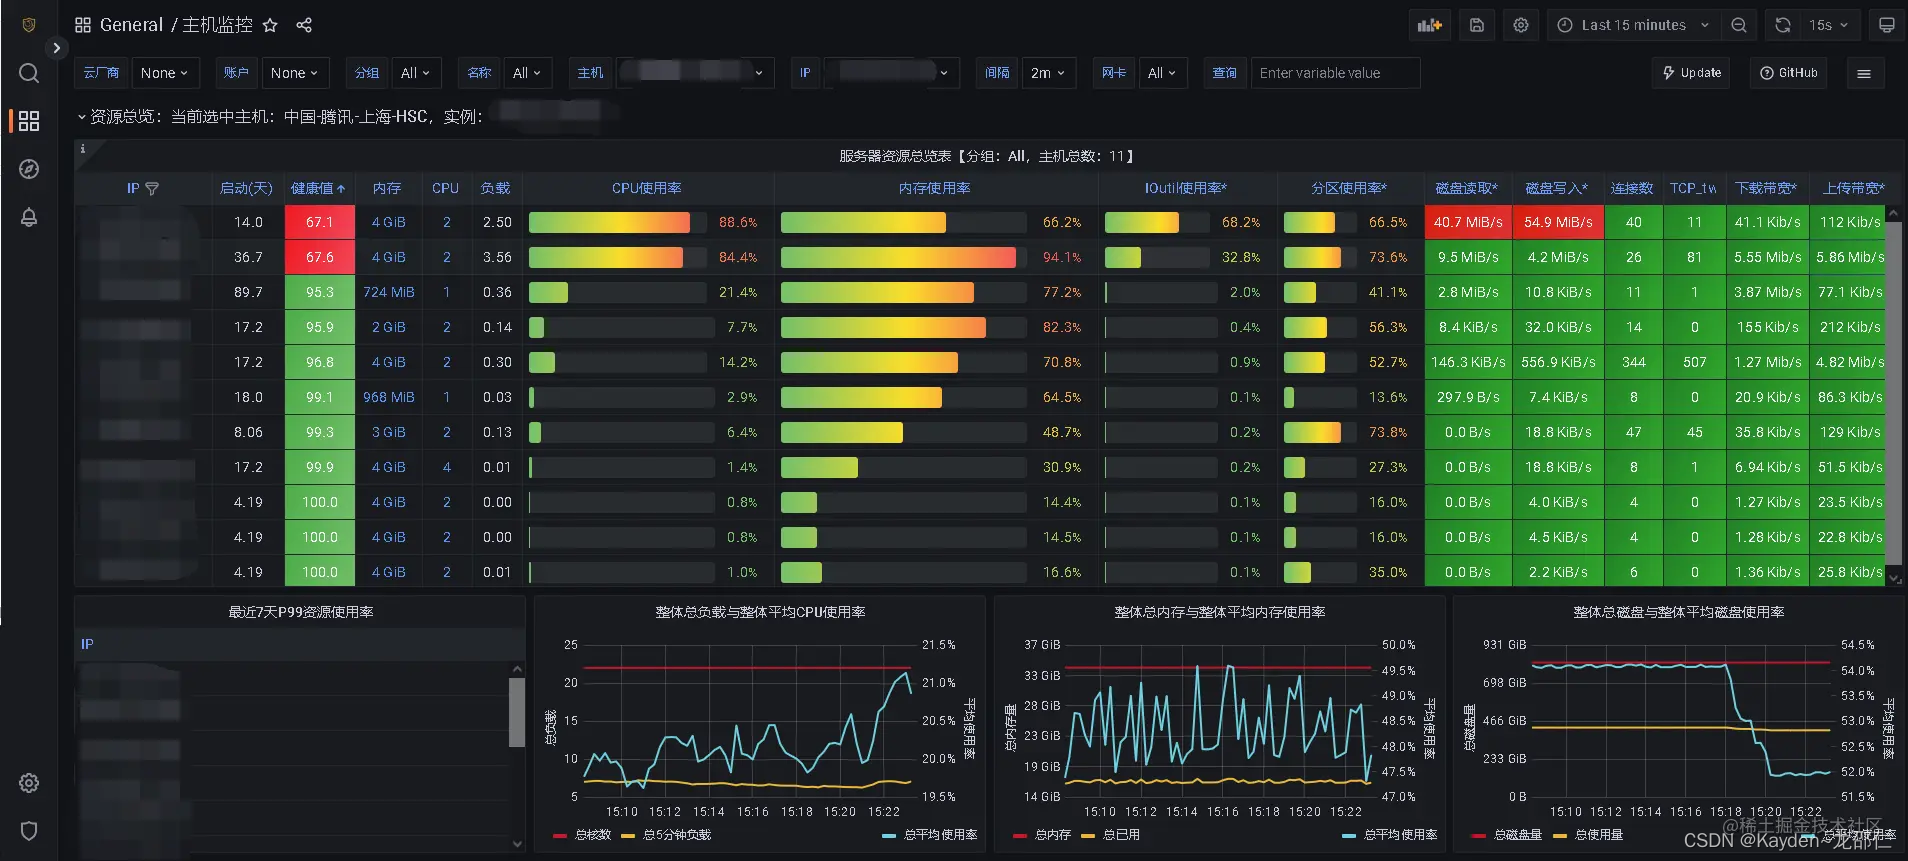Viewport: 1908px width, 861px height.
Task: Share the dashboard via share icon
Action: tap(304, 25)
